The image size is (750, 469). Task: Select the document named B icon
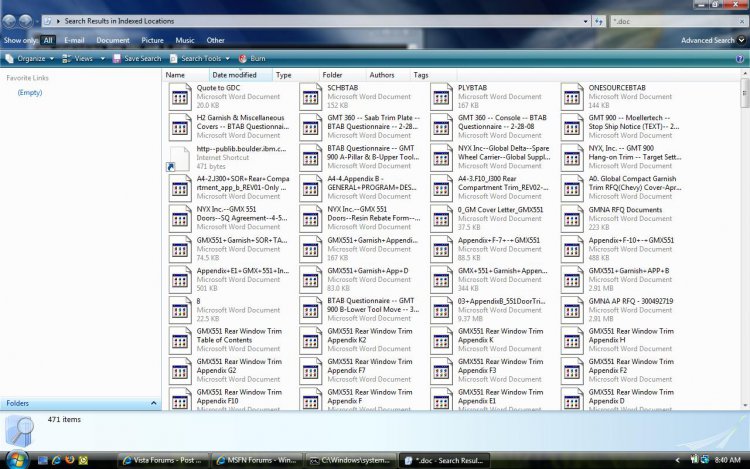[180, 310]
